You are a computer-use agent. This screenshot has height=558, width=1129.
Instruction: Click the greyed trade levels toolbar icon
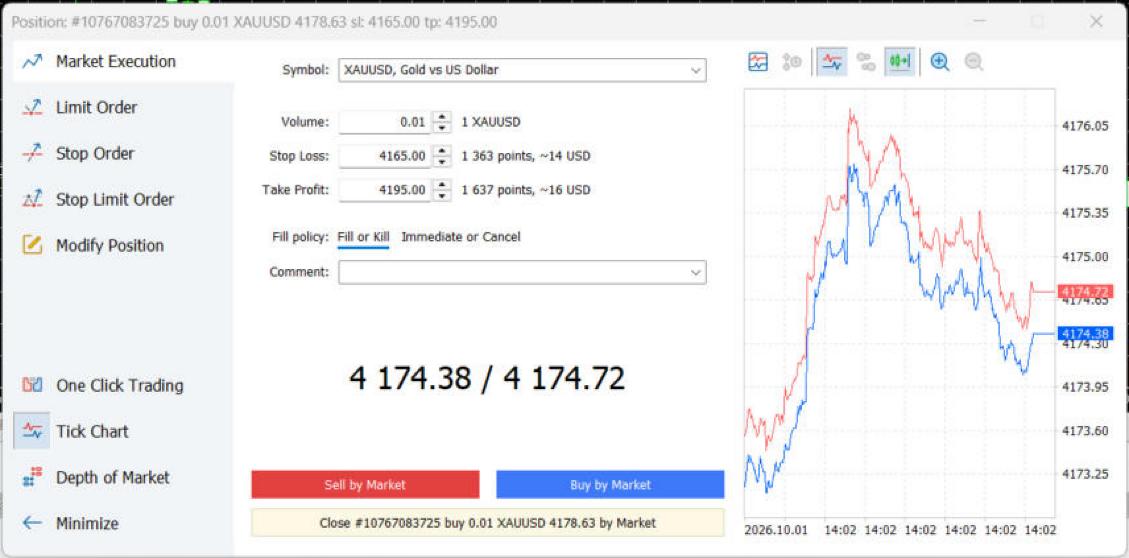792,62
